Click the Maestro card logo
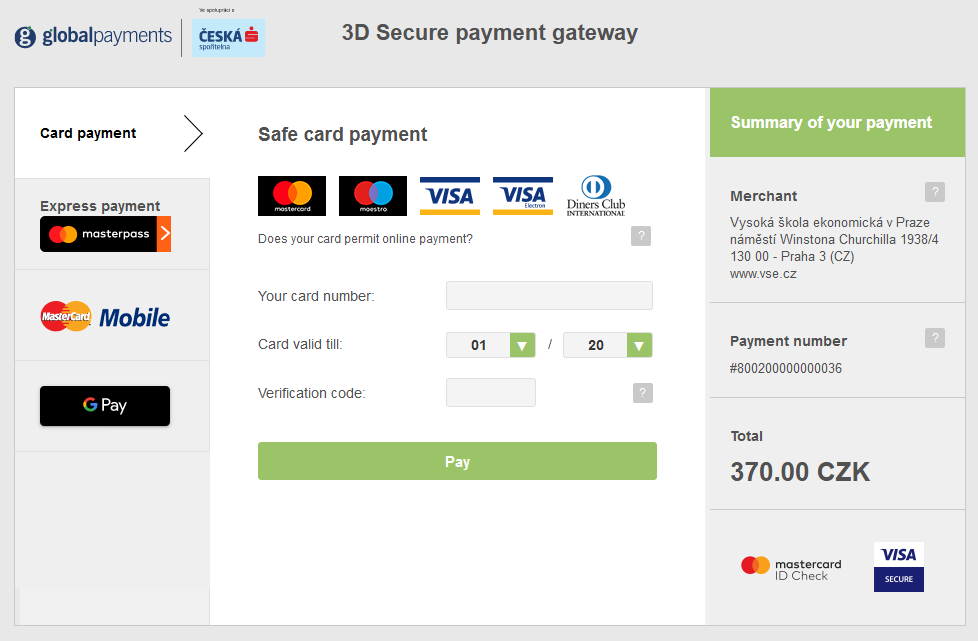 click(x=373, y=196)
